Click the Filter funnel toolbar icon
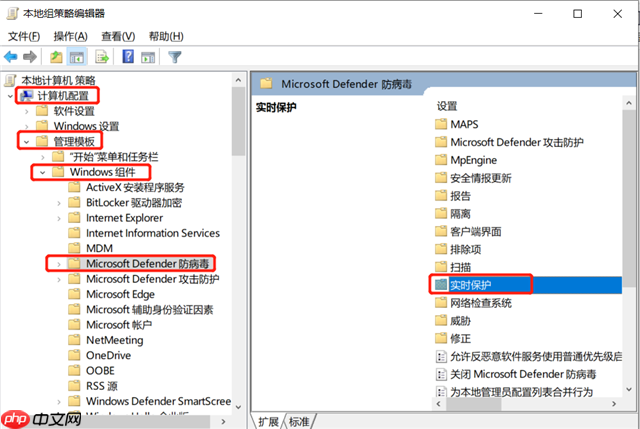 point(175,57)
